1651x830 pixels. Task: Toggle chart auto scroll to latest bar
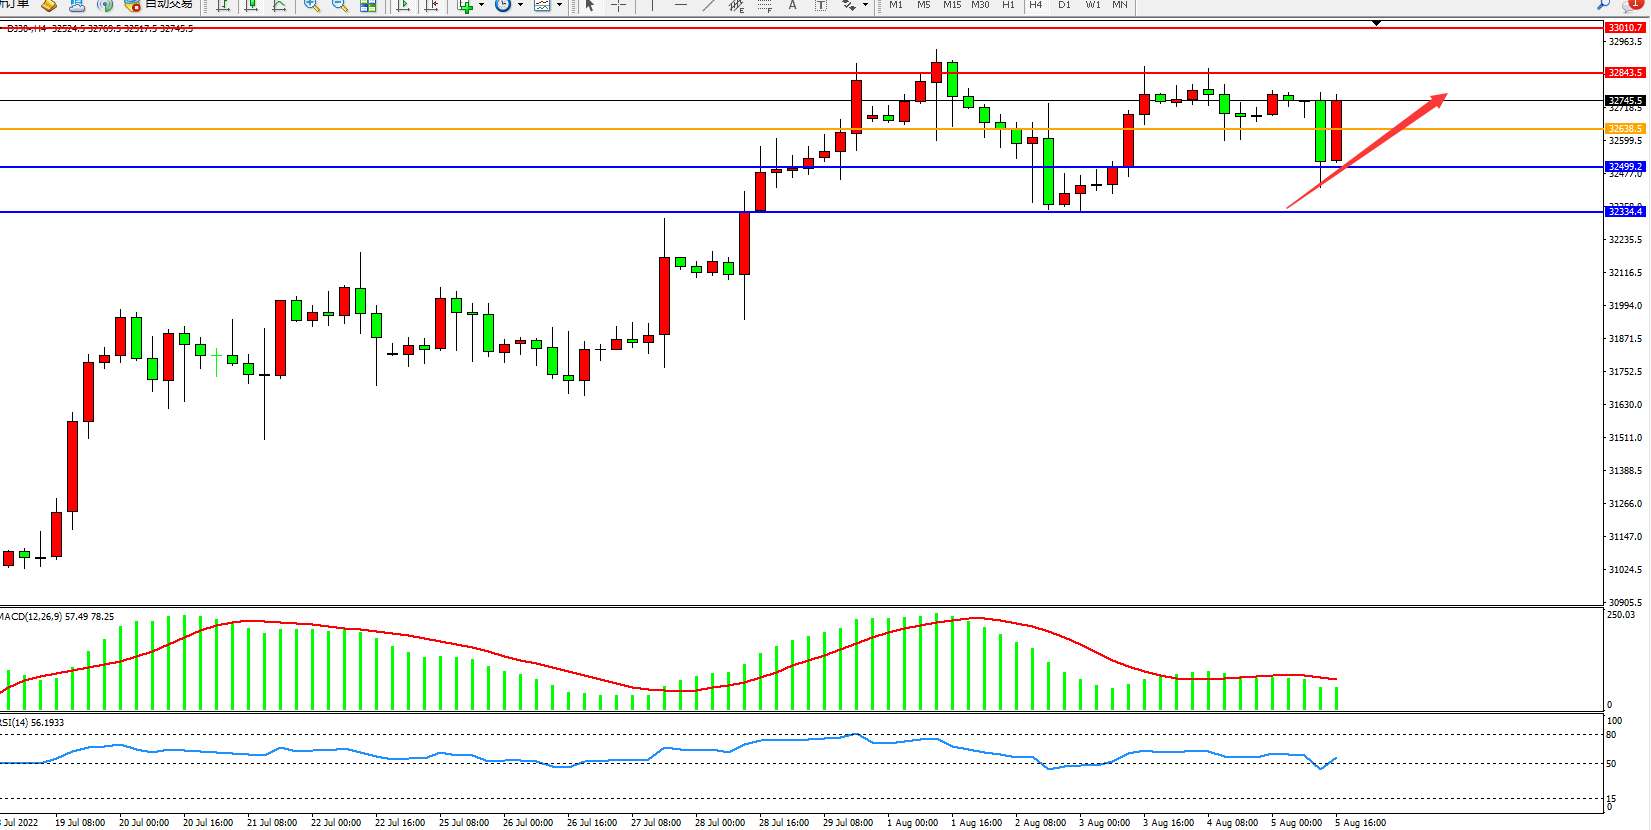(403, 5)
